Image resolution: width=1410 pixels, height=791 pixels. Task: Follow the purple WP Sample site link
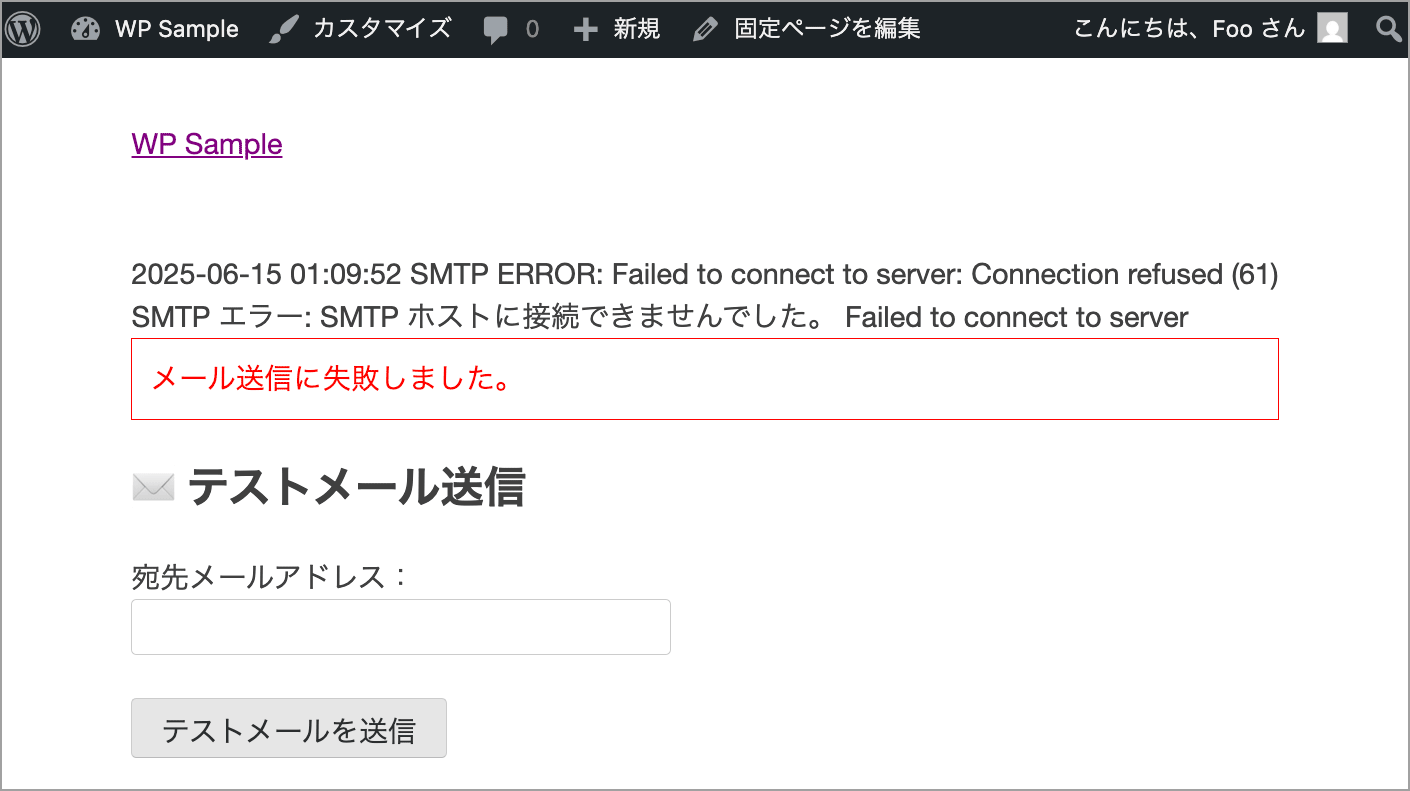click(x=207, y=144)
